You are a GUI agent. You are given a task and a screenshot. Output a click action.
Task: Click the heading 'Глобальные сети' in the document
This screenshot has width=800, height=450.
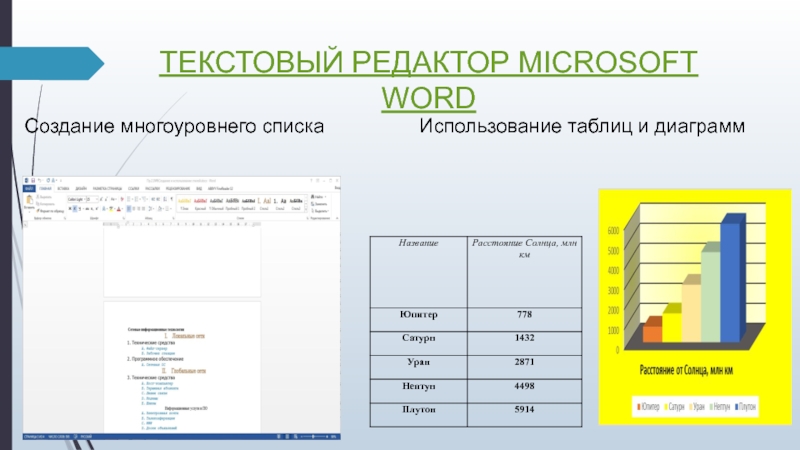click(188, 371)
